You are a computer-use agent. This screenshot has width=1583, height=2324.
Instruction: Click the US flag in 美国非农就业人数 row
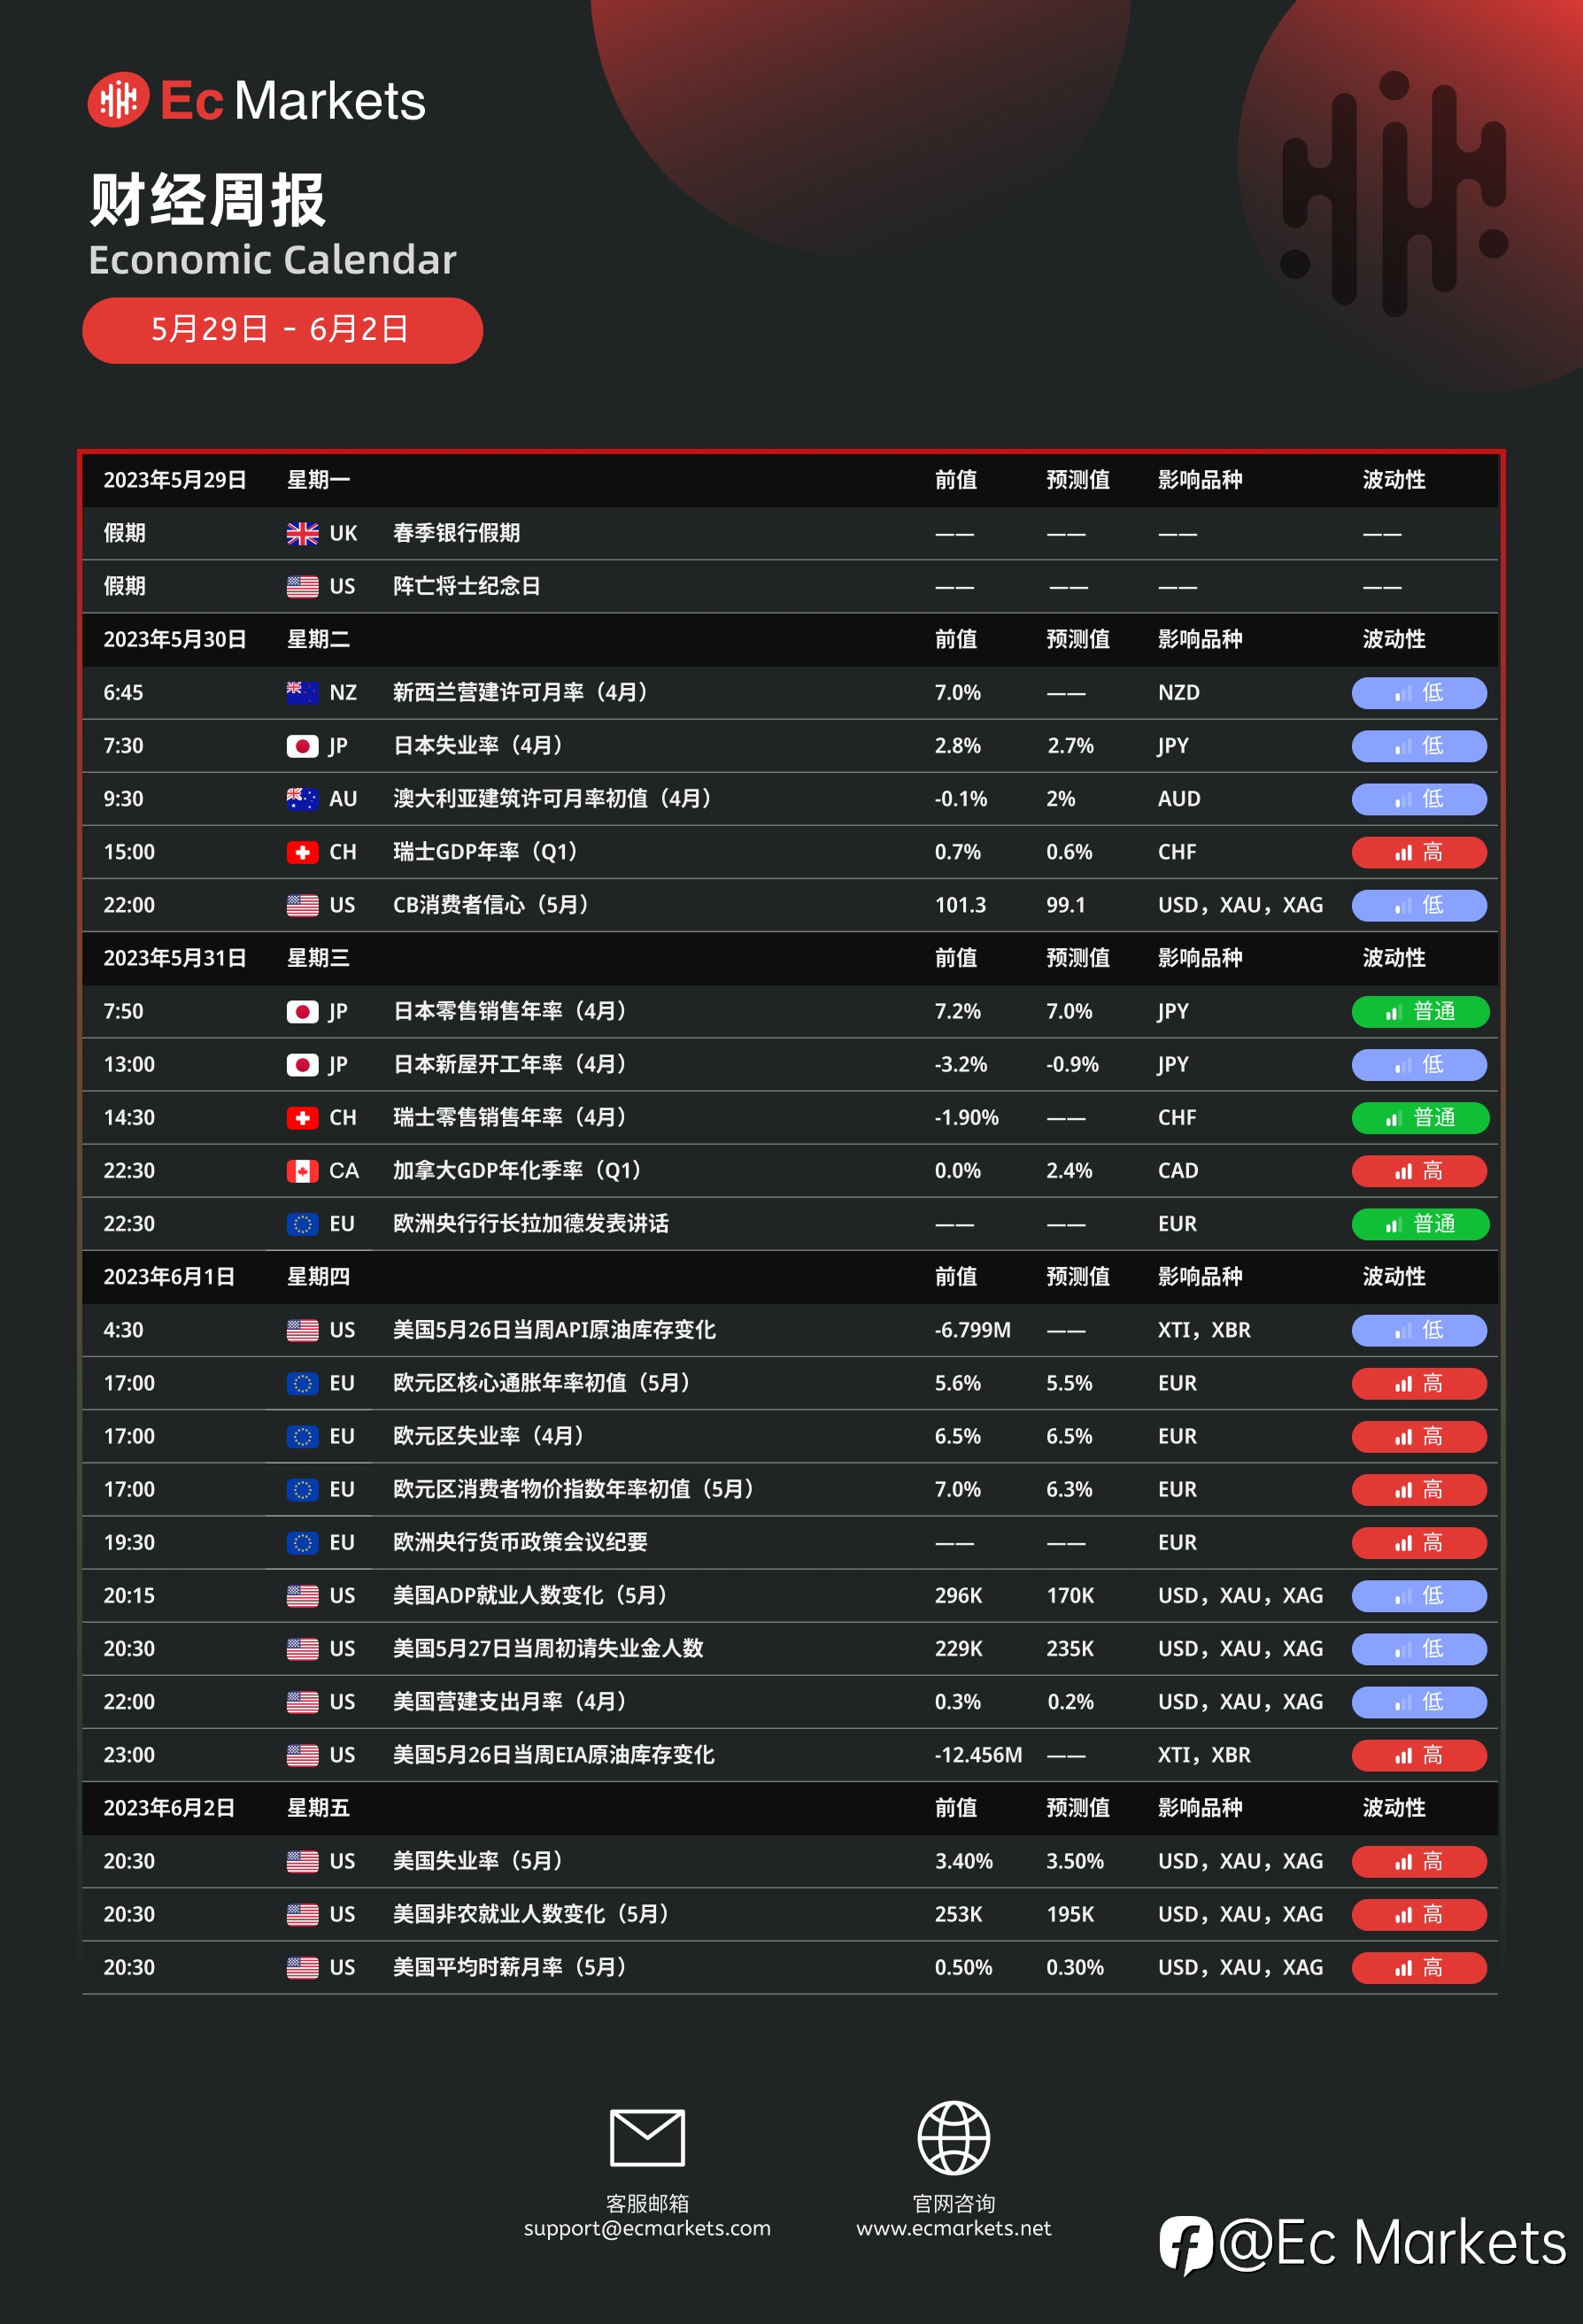point(302,1914)
